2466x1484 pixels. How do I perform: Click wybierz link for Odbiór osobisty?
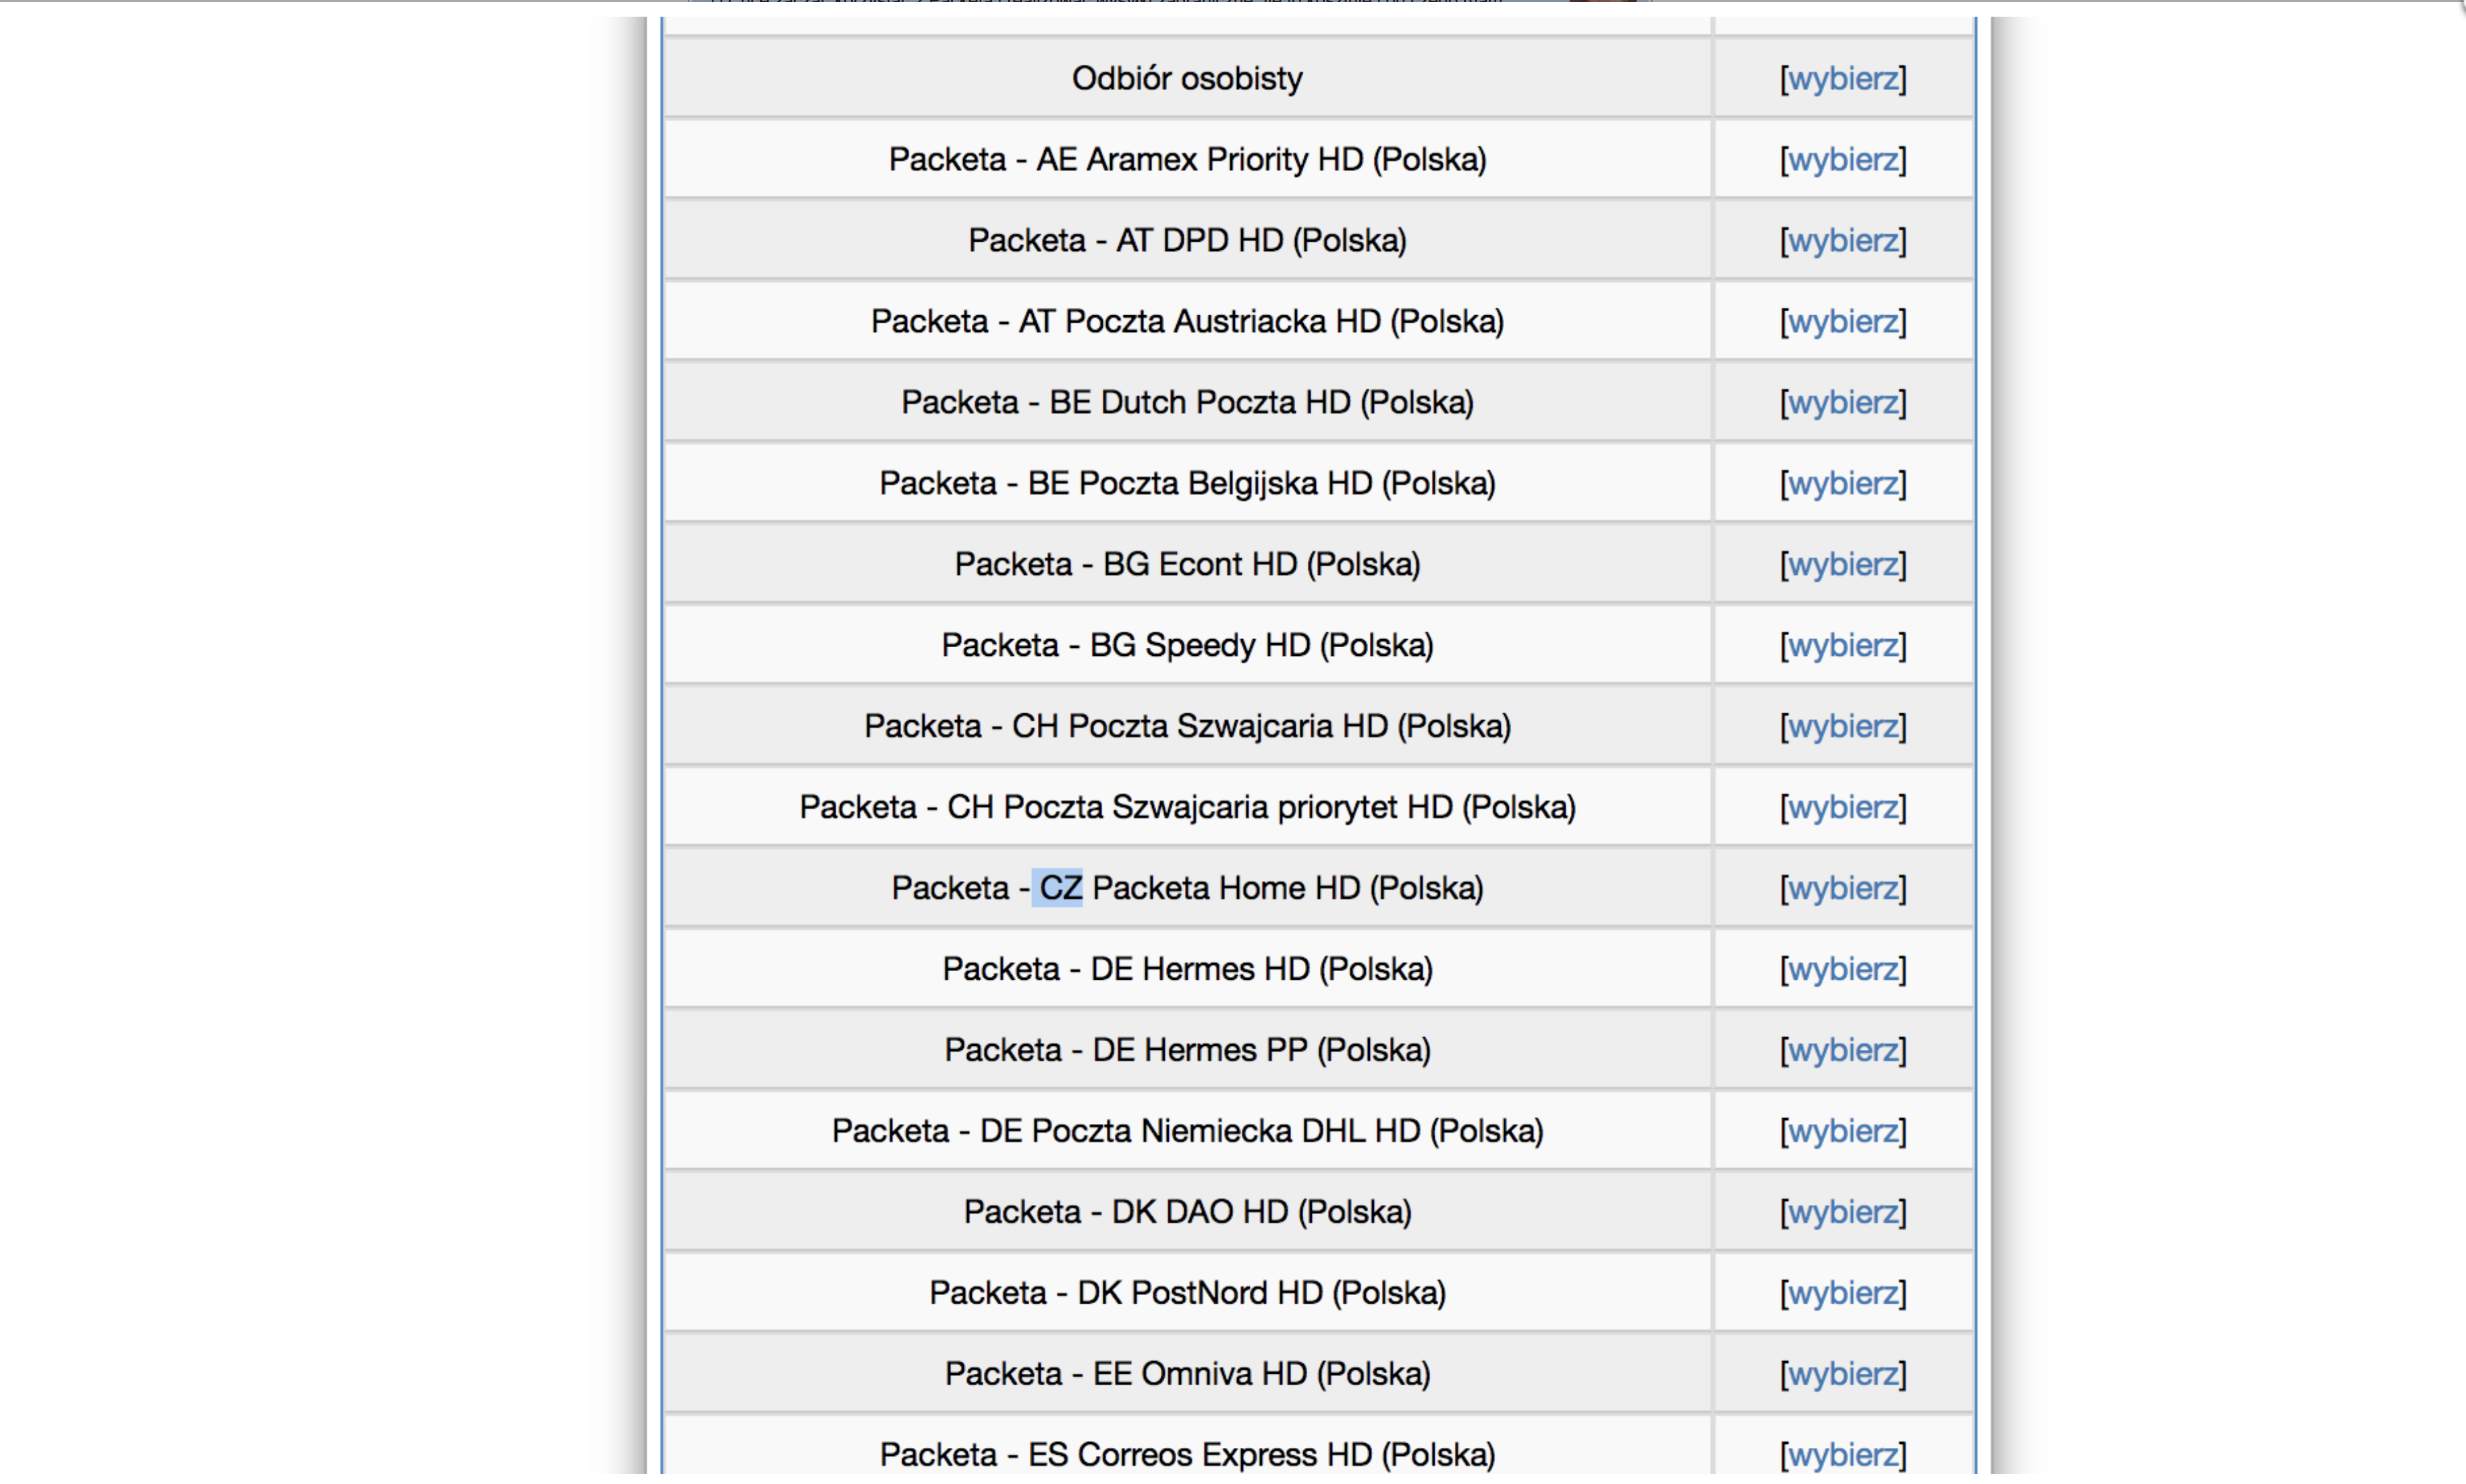tap(1842, 79)
